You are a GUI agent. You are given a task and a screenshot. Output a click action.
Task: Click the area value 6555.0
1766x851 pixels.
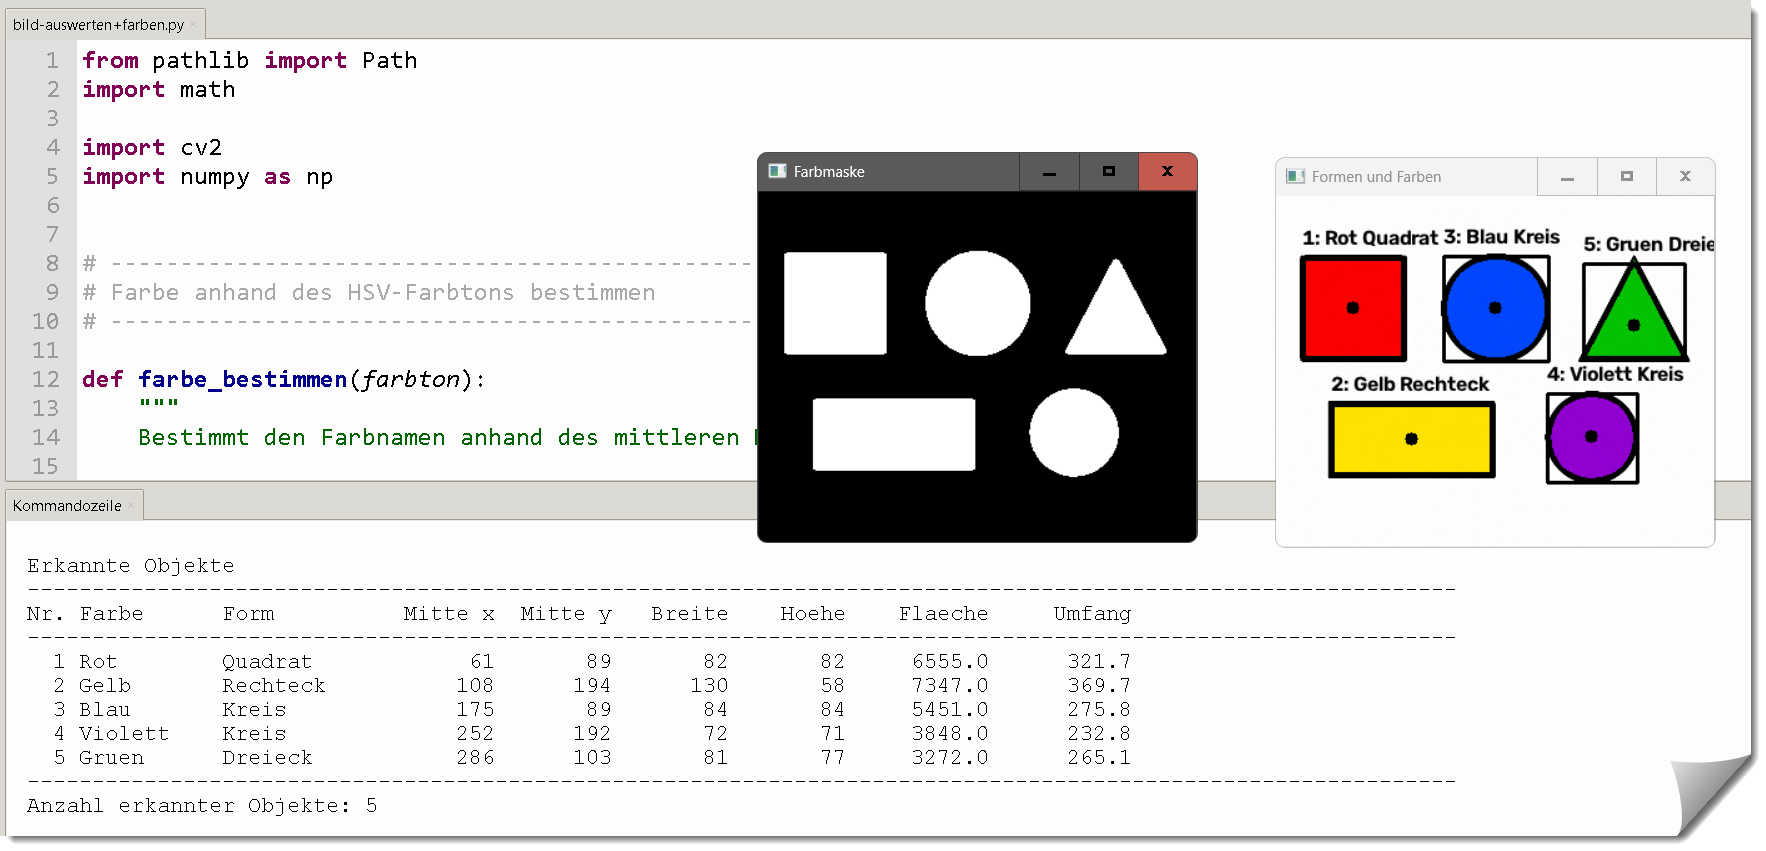tap(950, 662)
